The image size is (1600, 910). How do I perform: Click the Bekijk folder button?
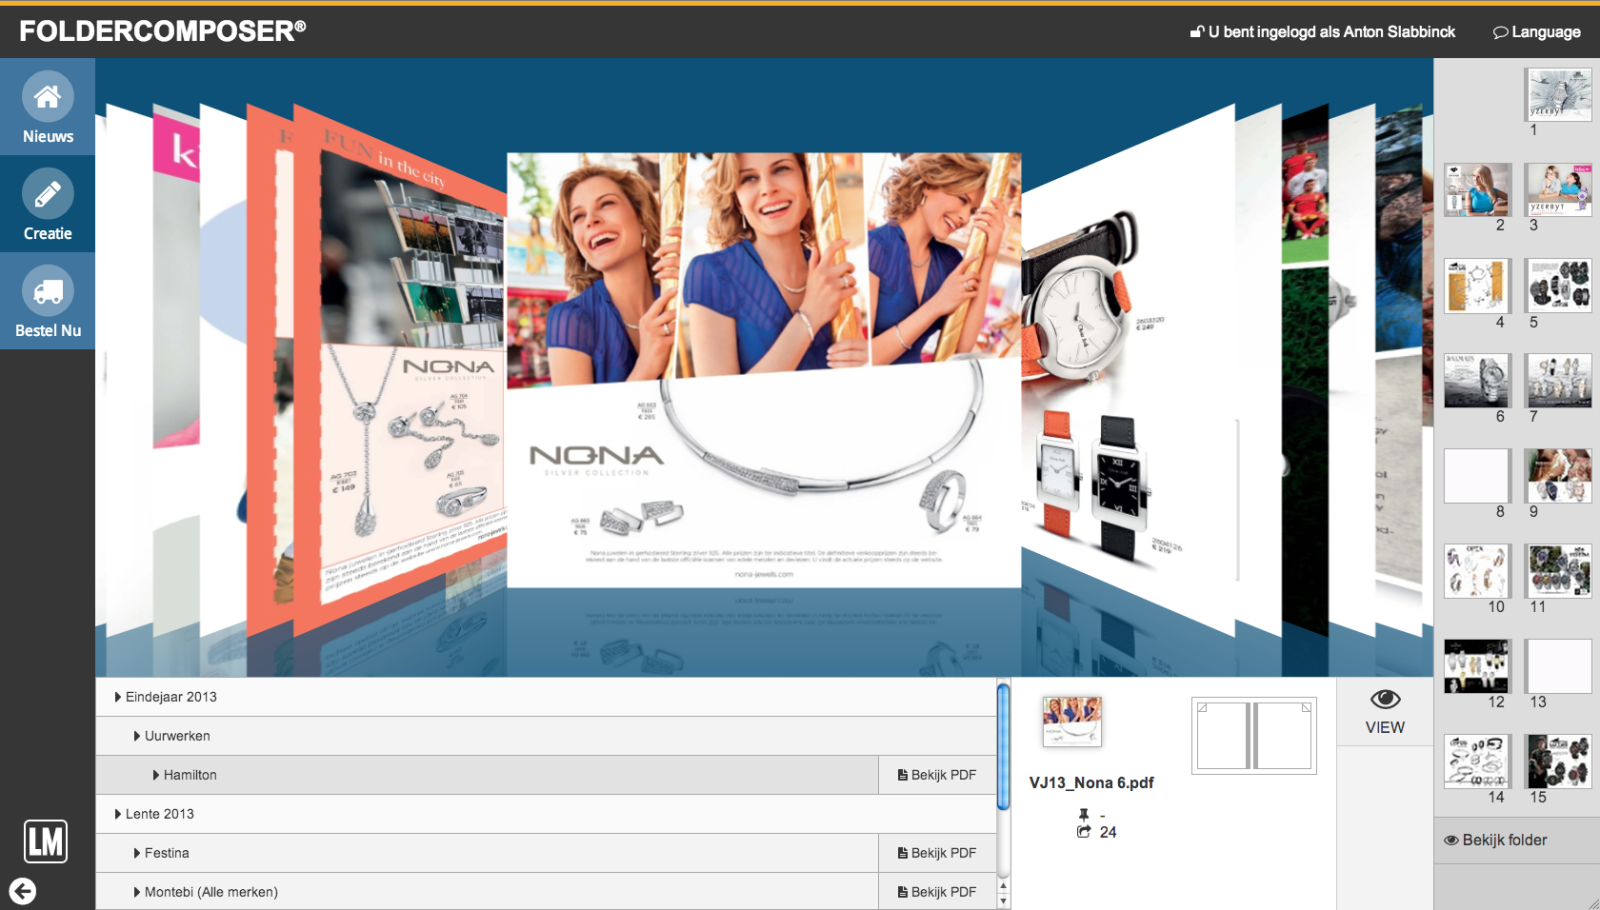[1516, 840]
